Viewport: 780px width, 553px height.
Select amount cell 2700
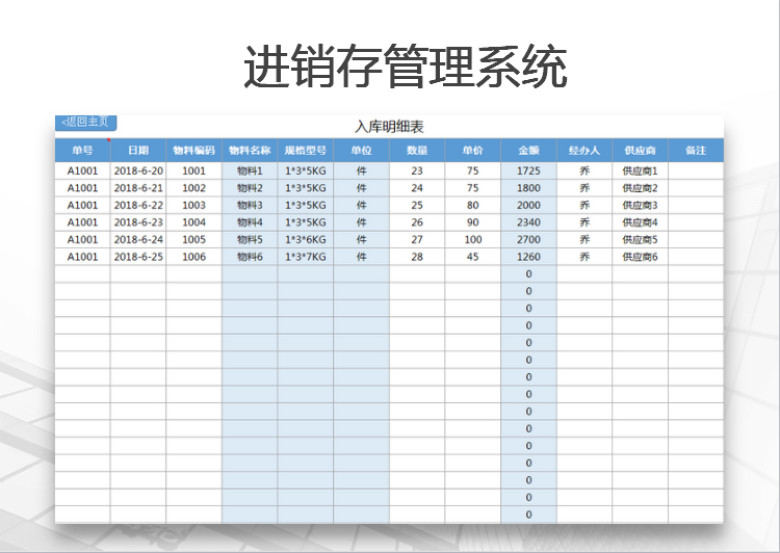[x=529, y=240]
